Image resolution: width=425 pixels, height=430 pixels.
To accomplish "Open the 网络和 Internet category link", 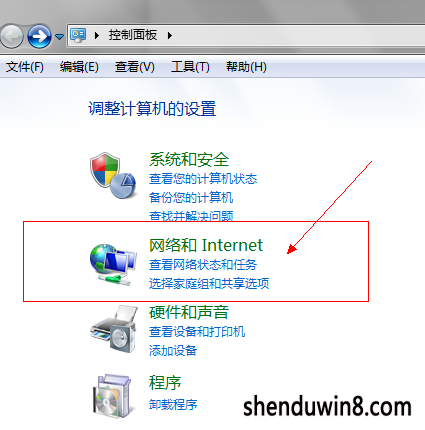I will tap(206, 245).
